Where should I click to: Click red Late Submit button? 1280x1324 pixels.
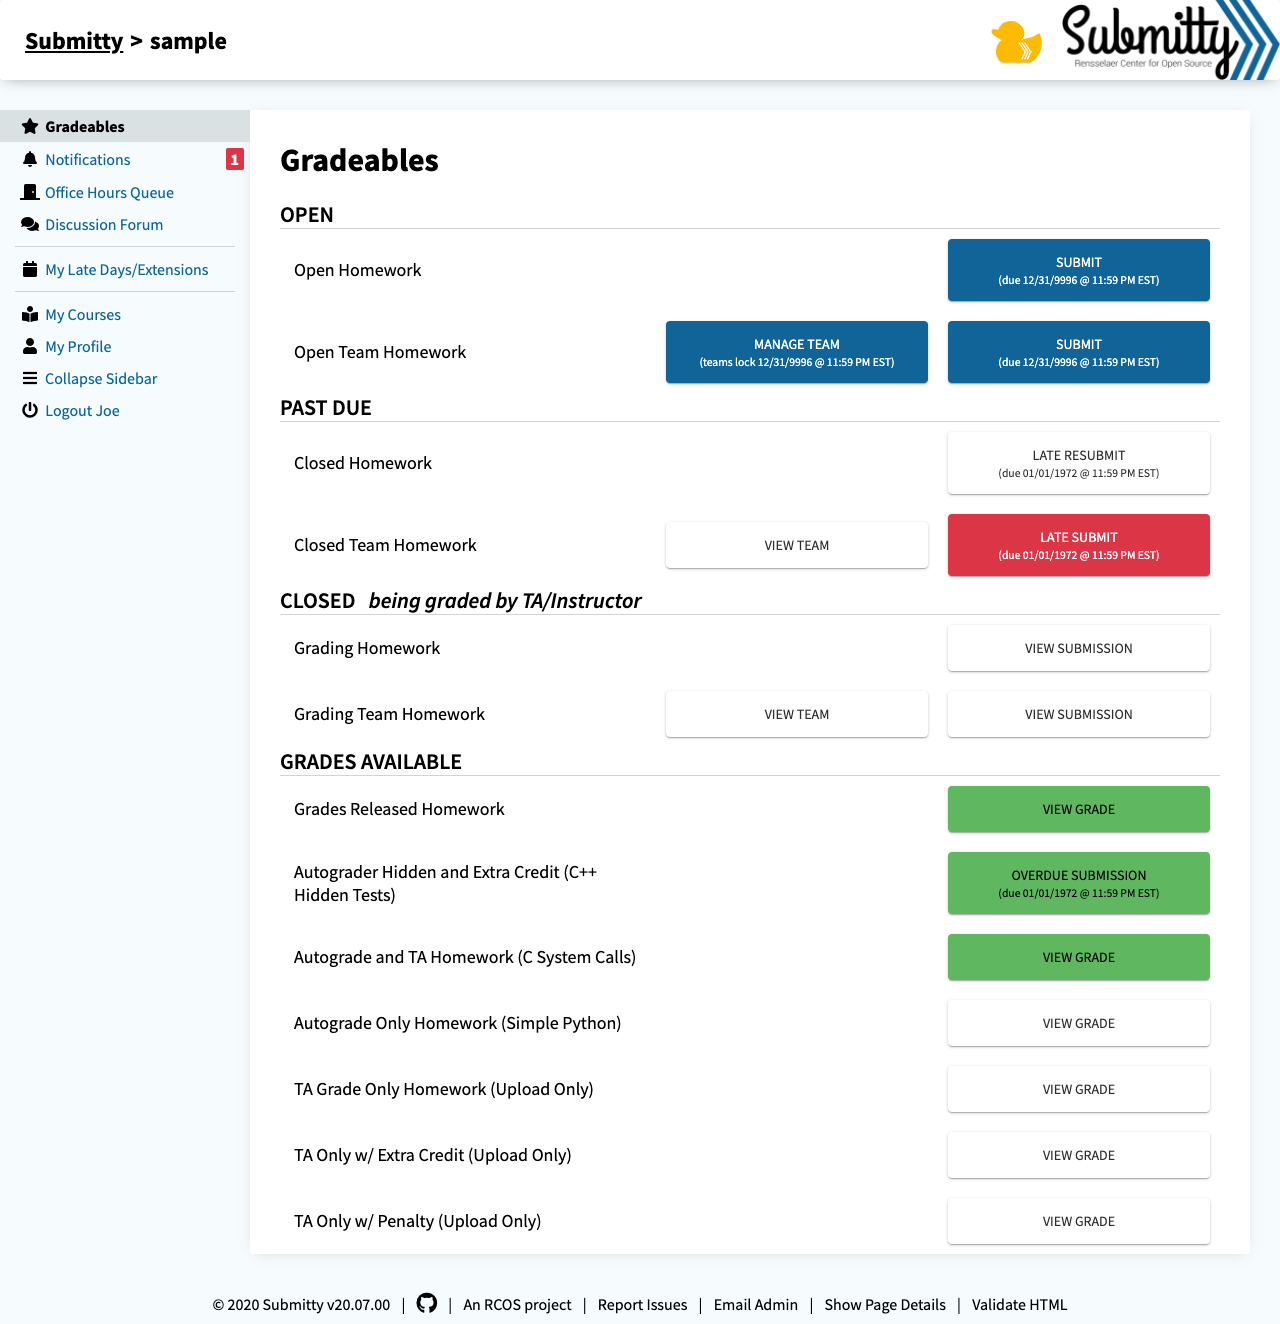(1079, 545)
